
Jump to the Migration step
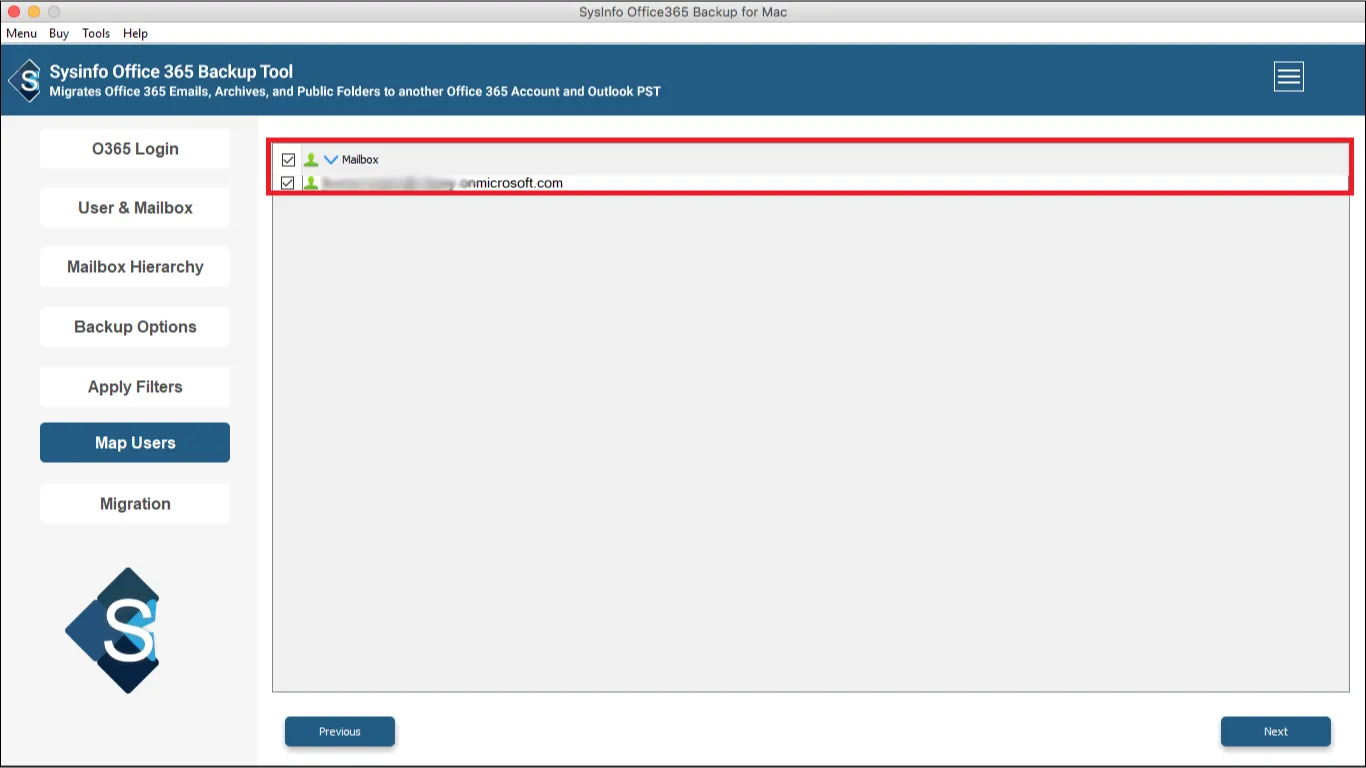135,504
